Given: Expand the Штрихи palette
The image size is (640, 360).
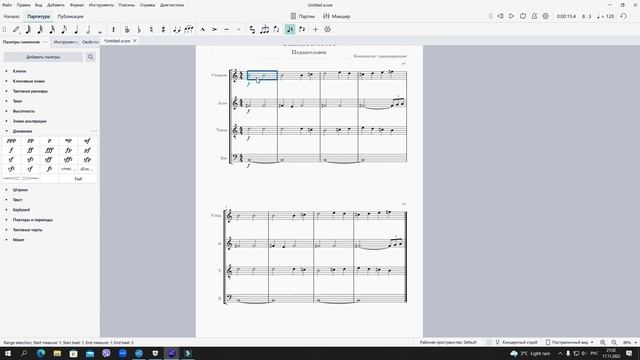Looking at the screenshot, I should (6, 190).
